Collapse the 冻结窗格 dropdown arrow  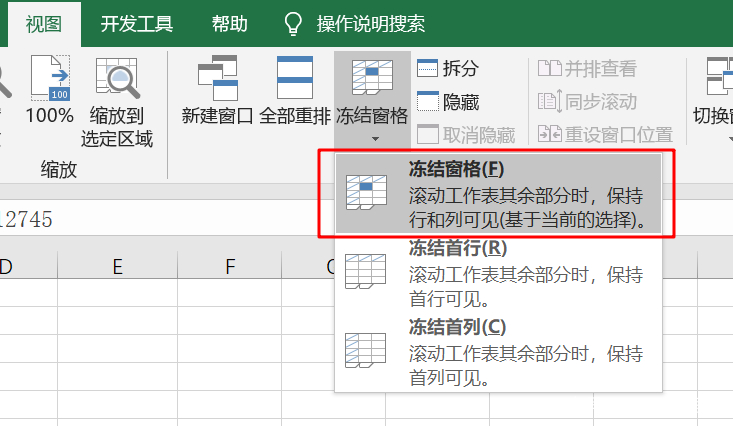point(375,139)
